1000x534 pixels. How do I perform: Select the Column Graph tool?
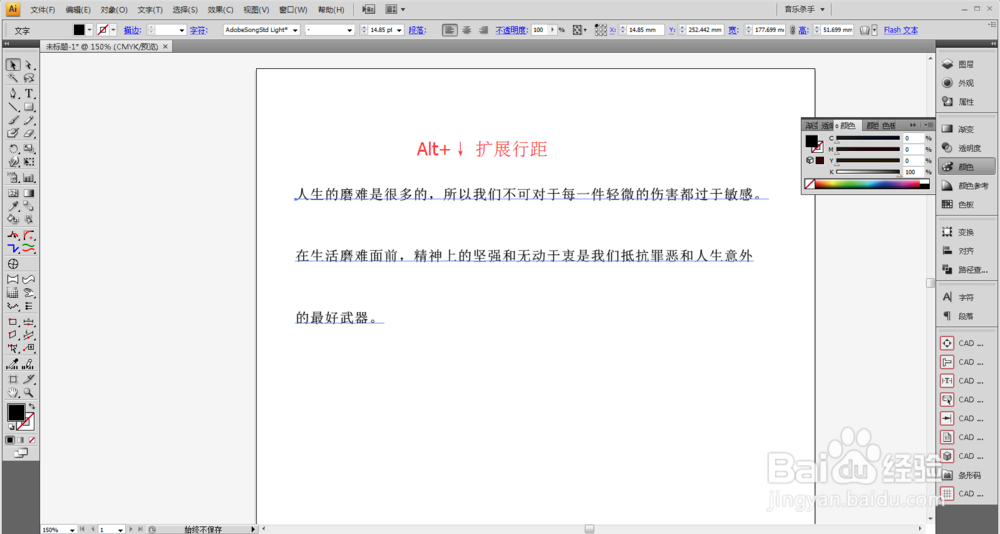tap(29, 178)
